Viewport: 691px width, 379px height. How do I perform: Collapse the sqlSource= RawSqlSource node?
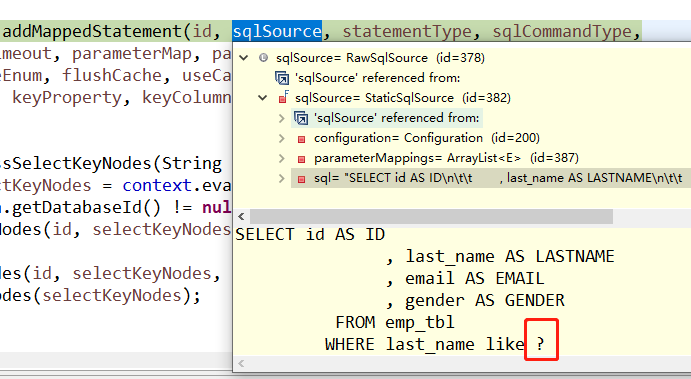243,58
